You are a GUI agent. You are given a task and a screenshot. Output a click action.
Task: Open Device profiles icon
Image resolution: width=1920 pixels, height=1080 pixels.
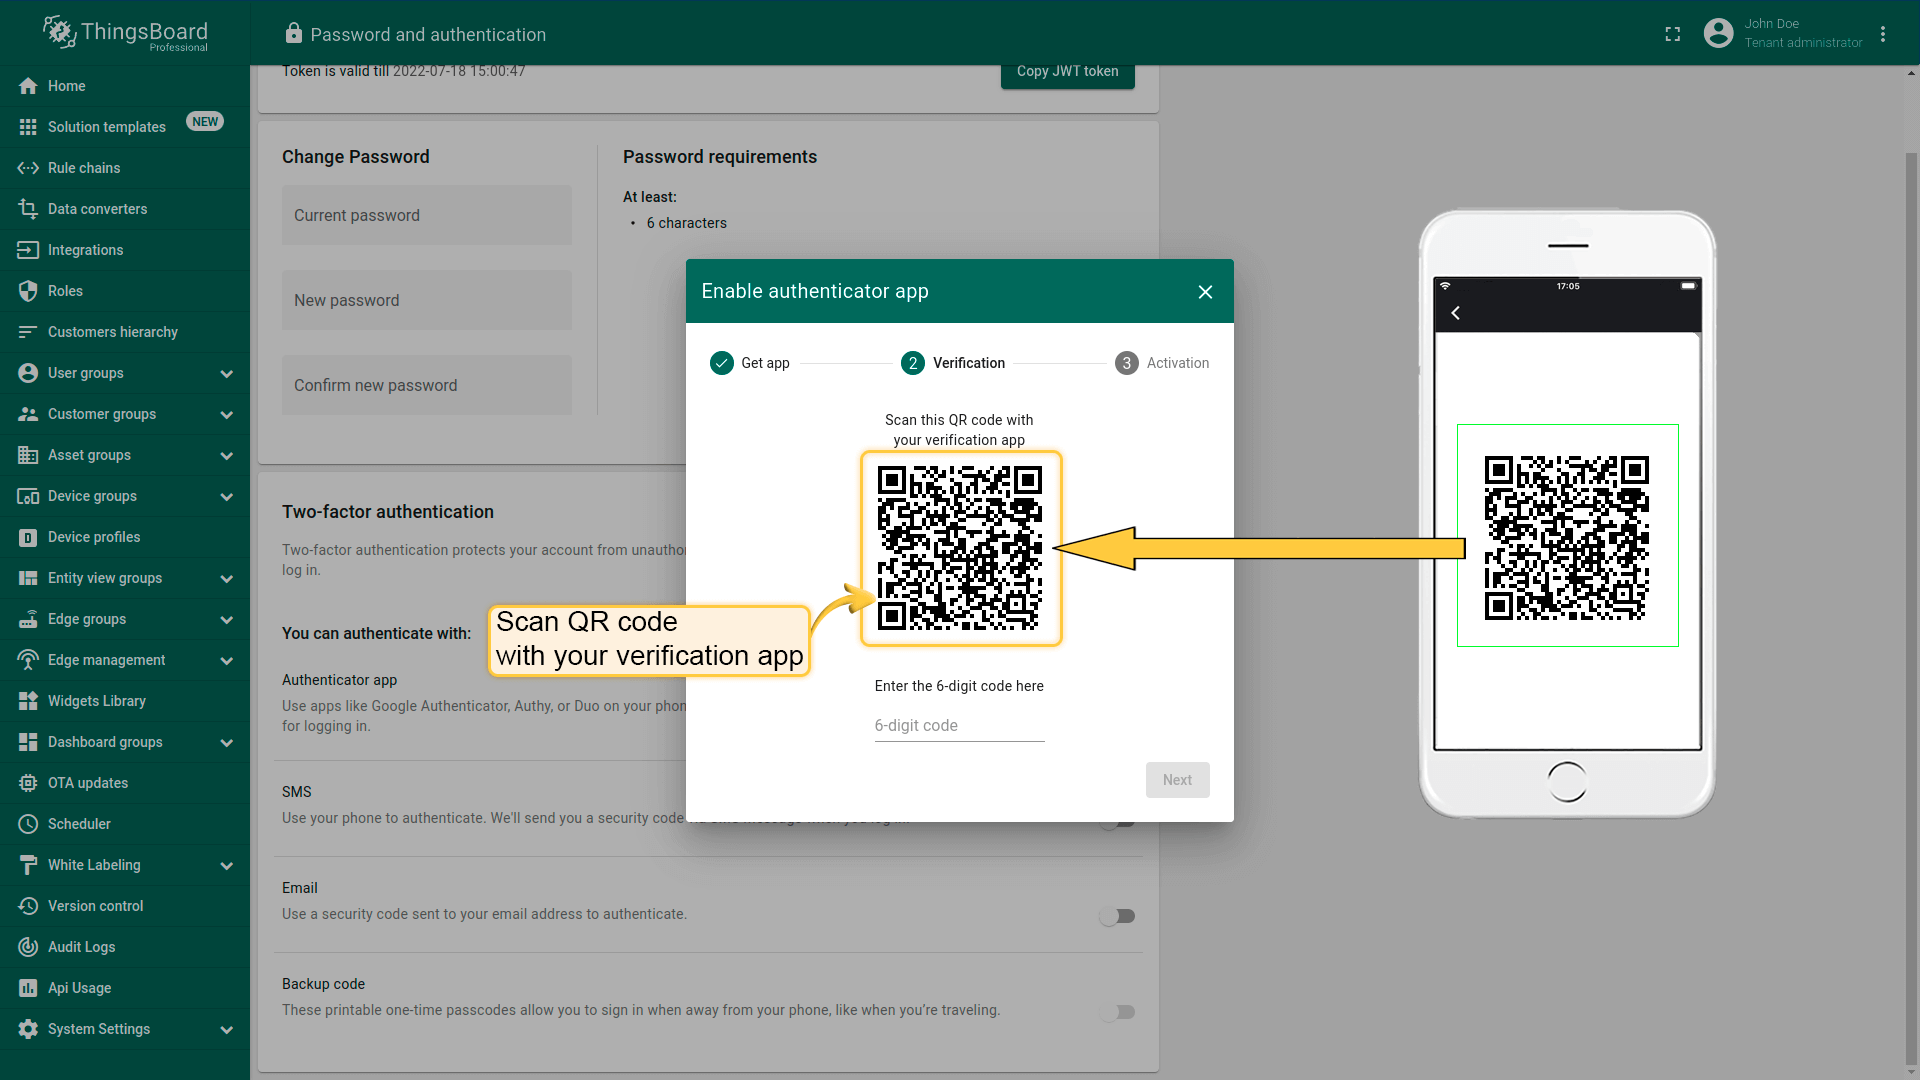[28, 537]
